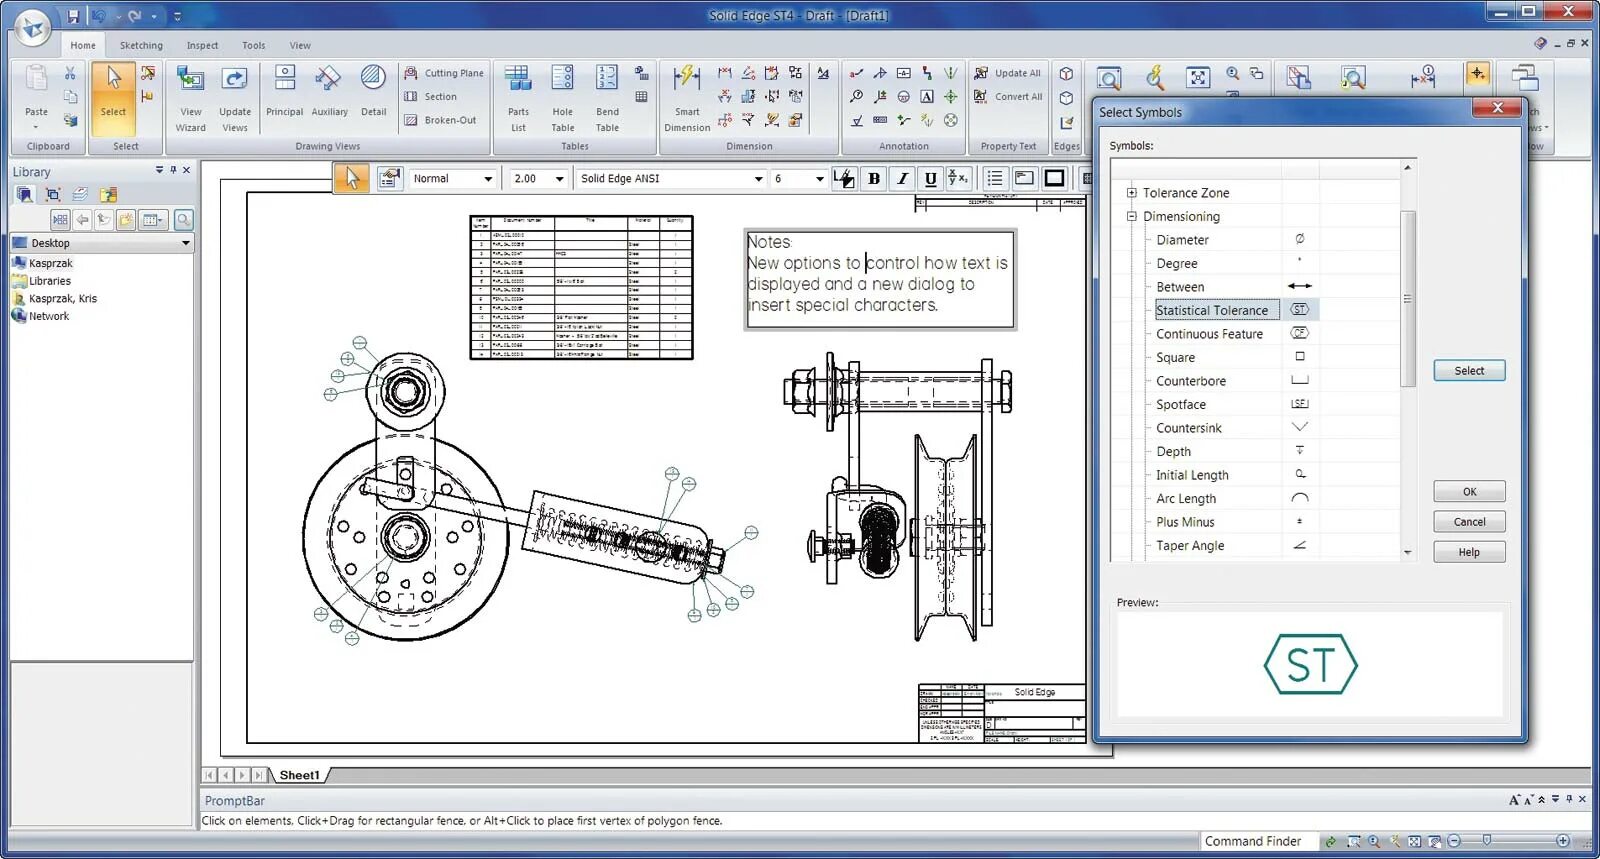This screenshot has width=1600, height=859.
Task: Select the Spotface symbol
Action: tap(1181, 405)
